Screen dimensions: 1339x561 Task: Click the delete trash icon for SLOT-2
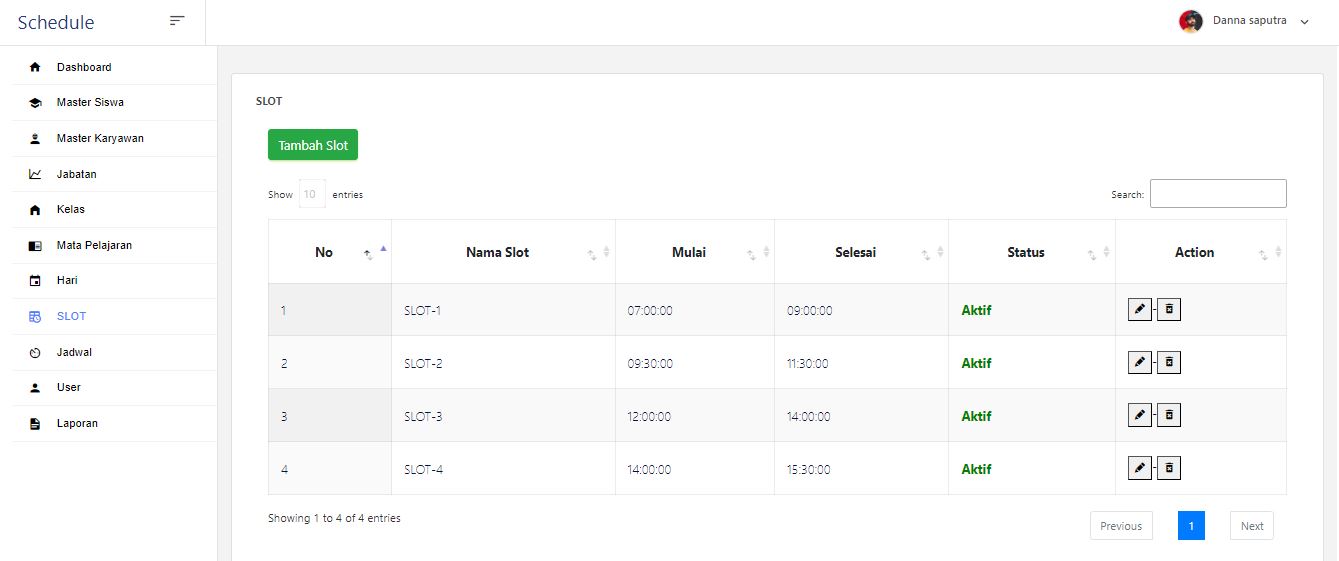pos(1169,362)
